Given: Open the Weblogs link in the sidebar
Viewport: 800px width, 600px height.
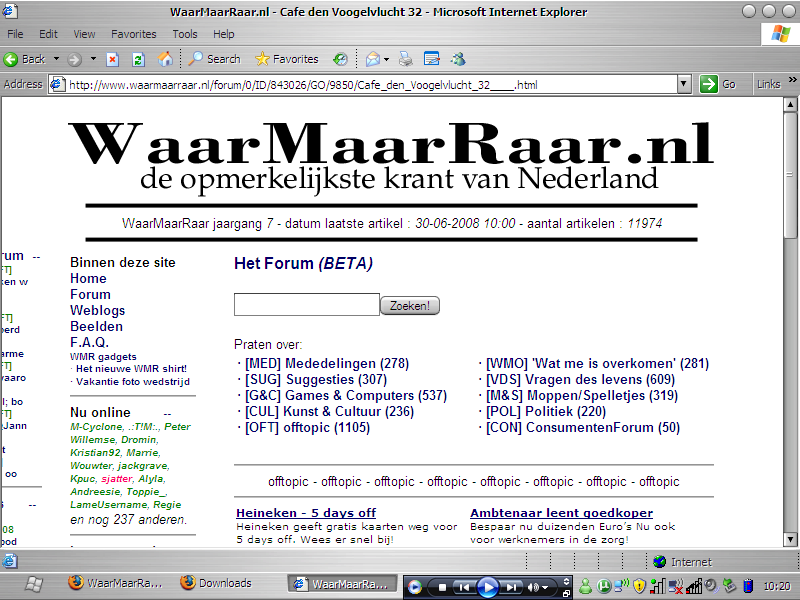Looking at the screenshot, I should [97, 310].
